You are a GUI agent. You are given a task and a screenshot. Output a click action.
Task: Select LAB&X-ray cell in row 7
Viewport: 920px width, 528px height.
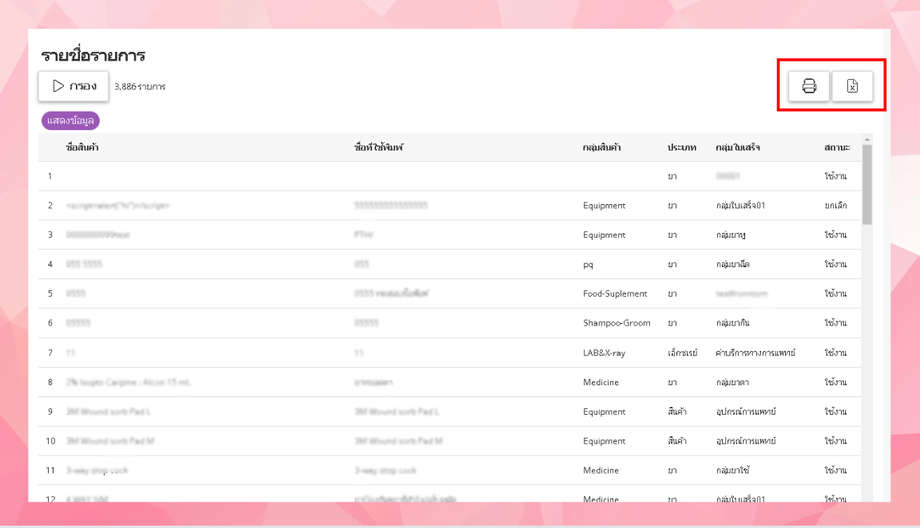604,353
